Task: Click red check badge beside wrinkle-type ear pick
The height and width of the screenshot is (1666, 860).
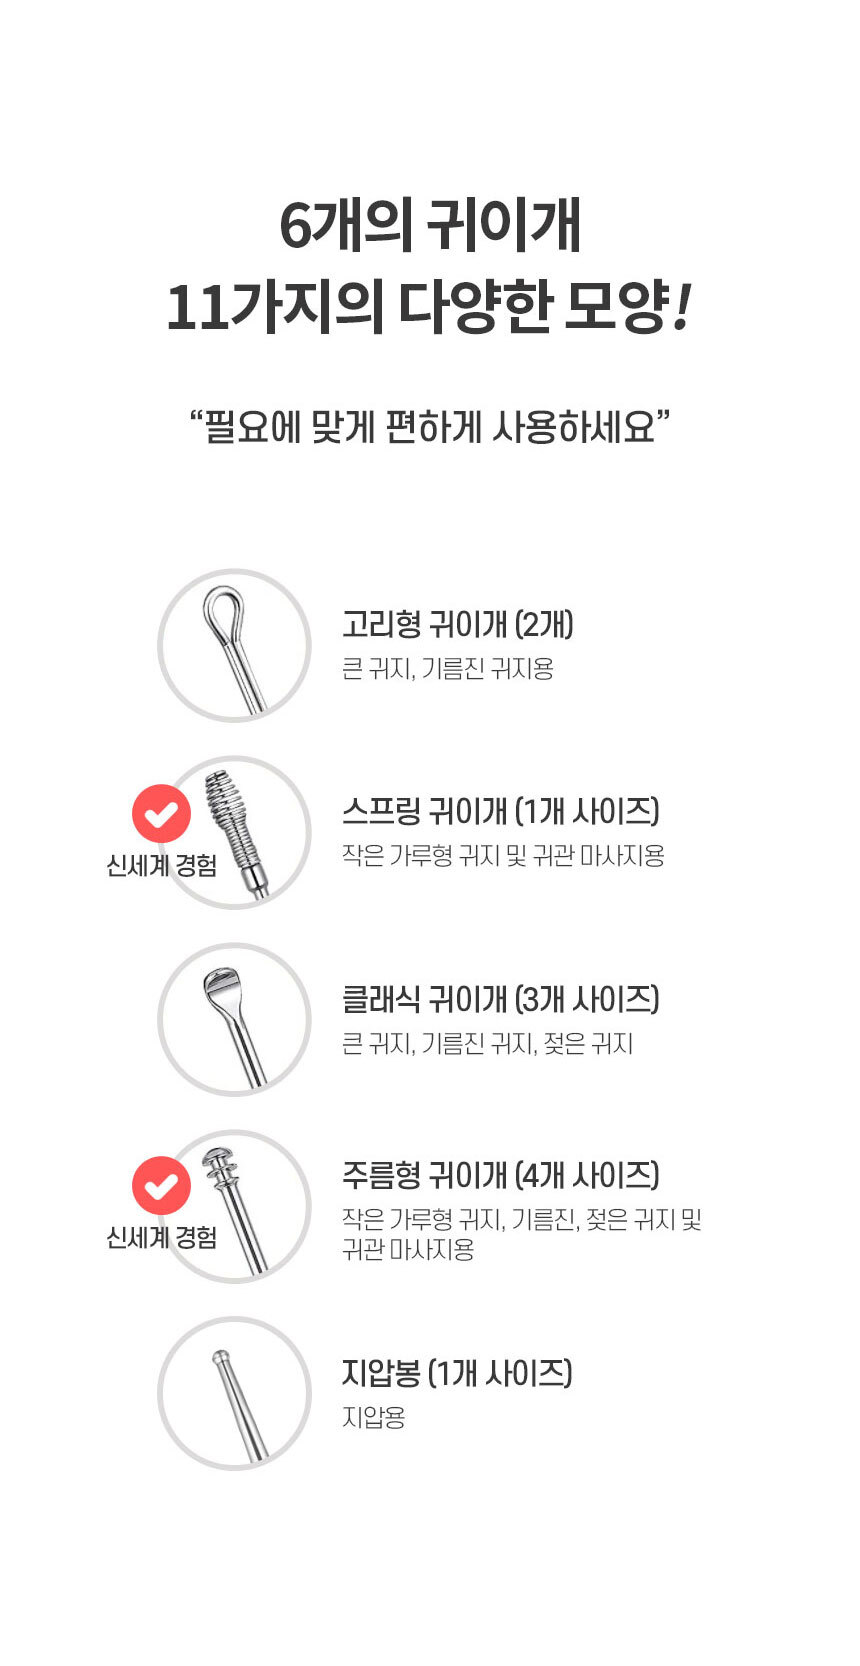Action: (161, 1186)
